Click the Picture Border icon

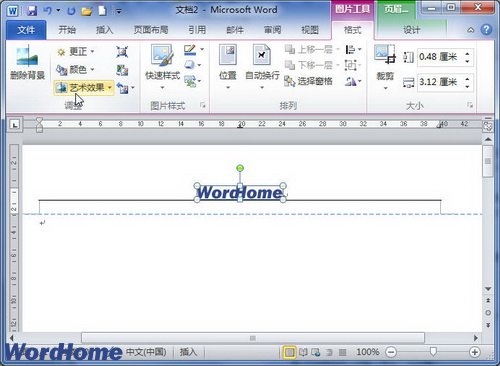[190, 50]
